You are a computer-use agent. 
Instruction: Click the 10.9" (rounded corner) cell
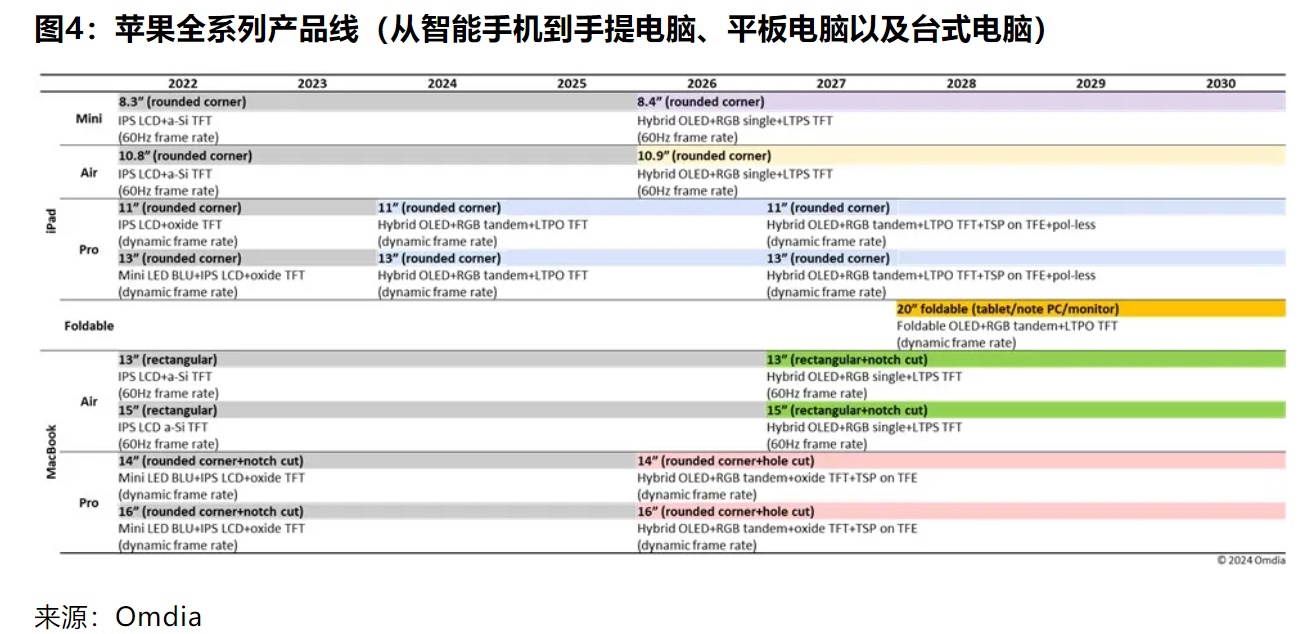[x=961, y=156]
